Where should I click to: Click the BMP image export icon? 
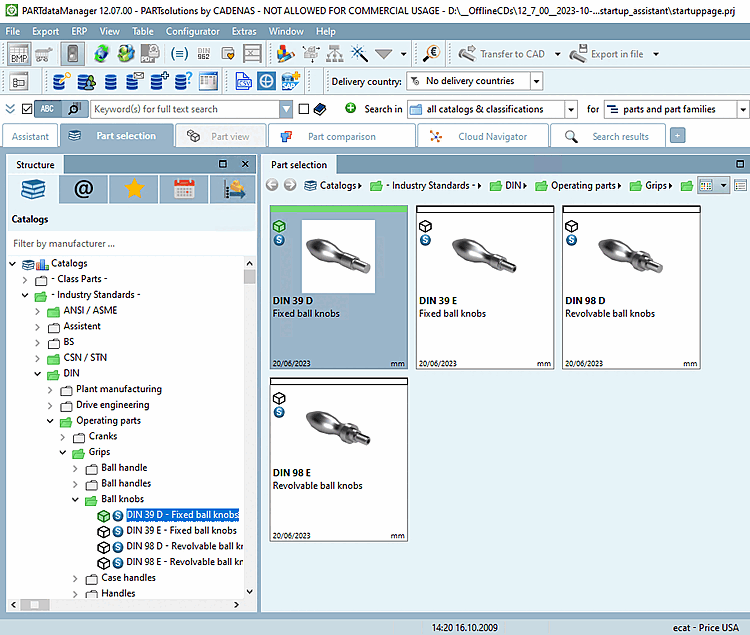click(x=19, y=54)
